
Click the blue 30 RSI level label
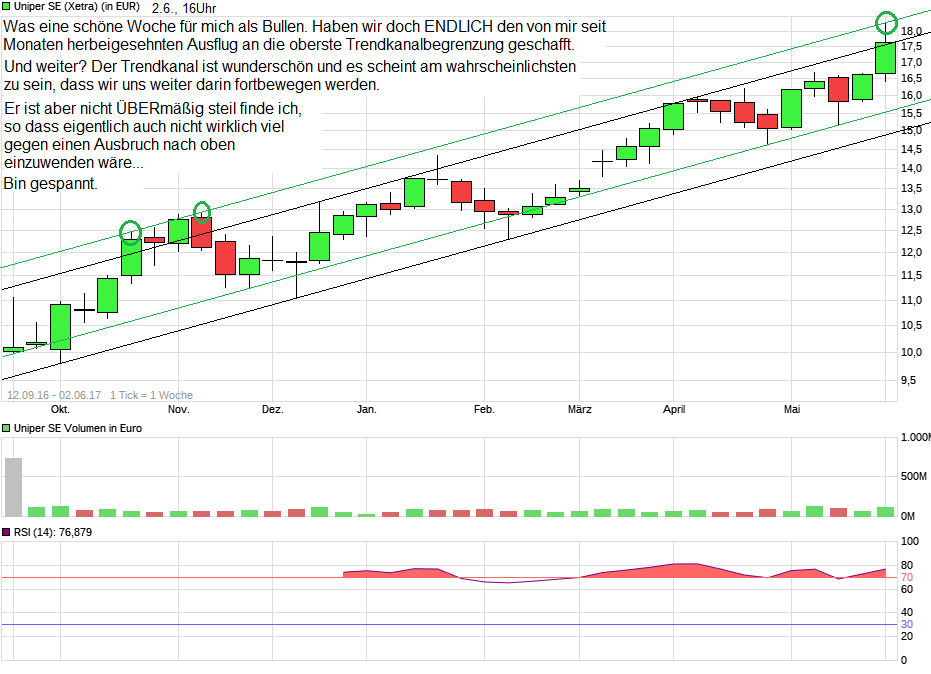pyautogui.click(x=907, y=624)
